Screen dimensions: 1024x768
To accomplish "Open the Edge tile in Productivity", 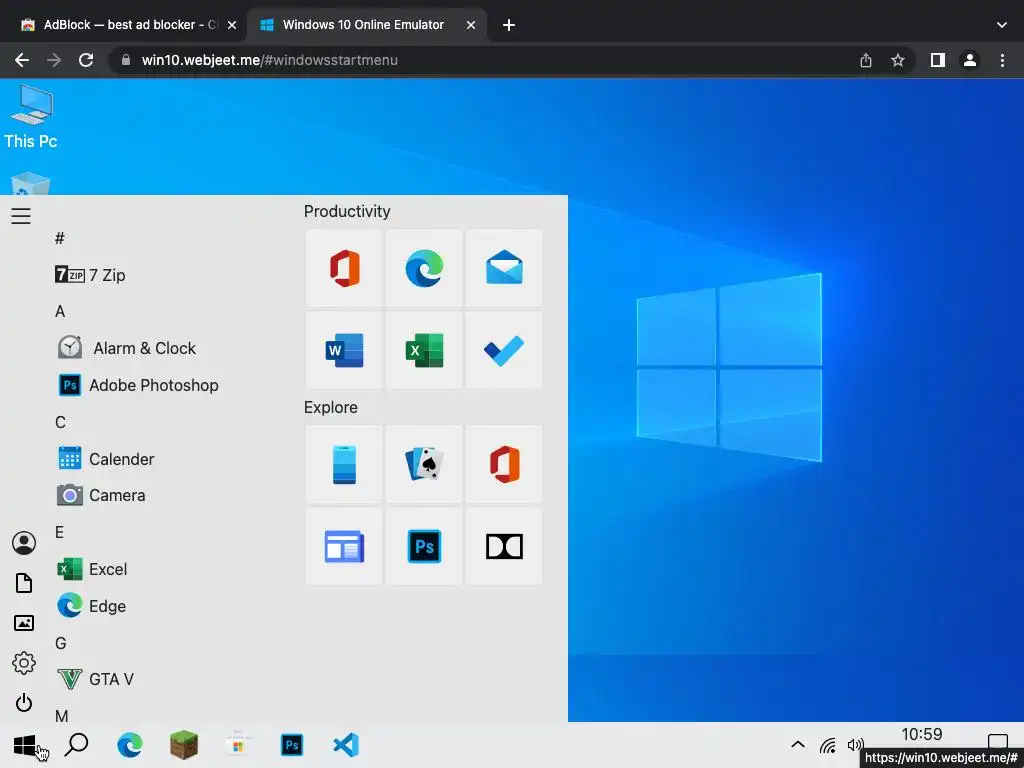I will click(424, 268).
